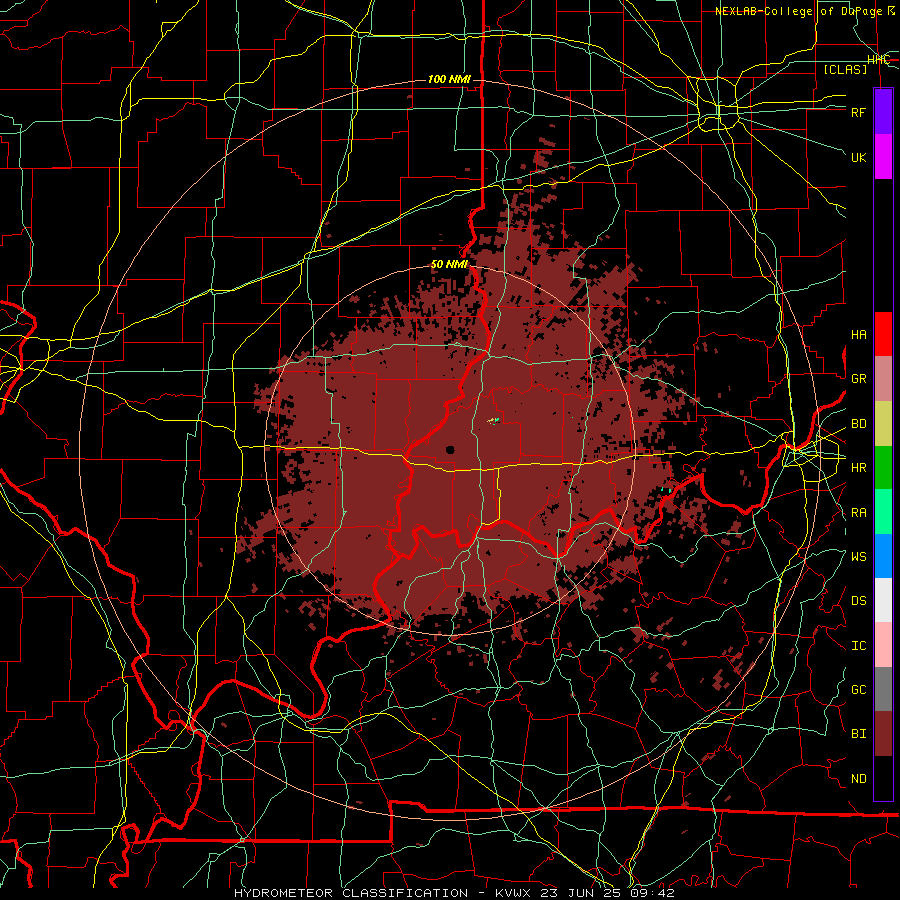Click the Hydrometeor Classification title text

351,893
